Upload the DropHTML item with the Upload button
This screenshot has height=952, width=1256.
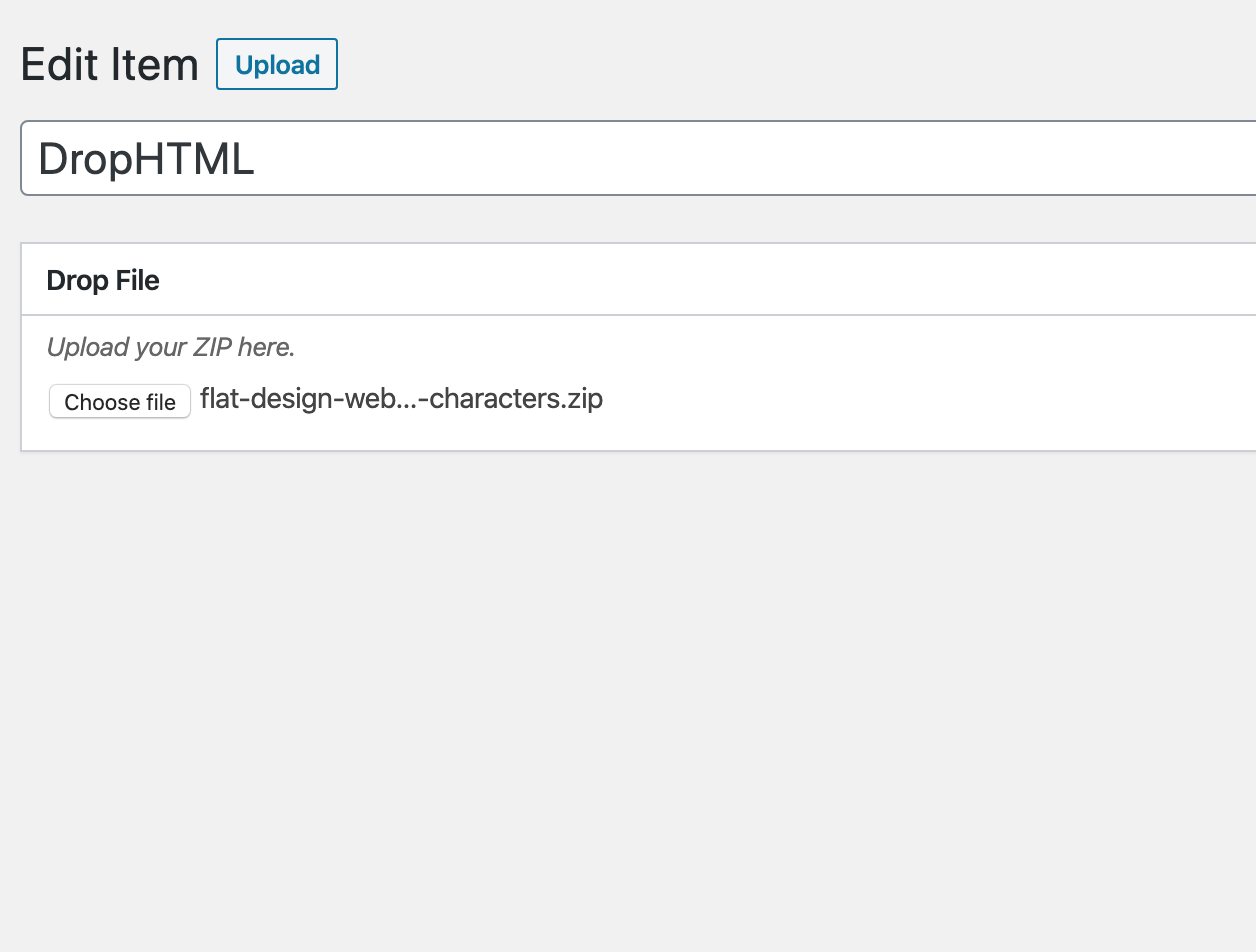tap(276, 64)
